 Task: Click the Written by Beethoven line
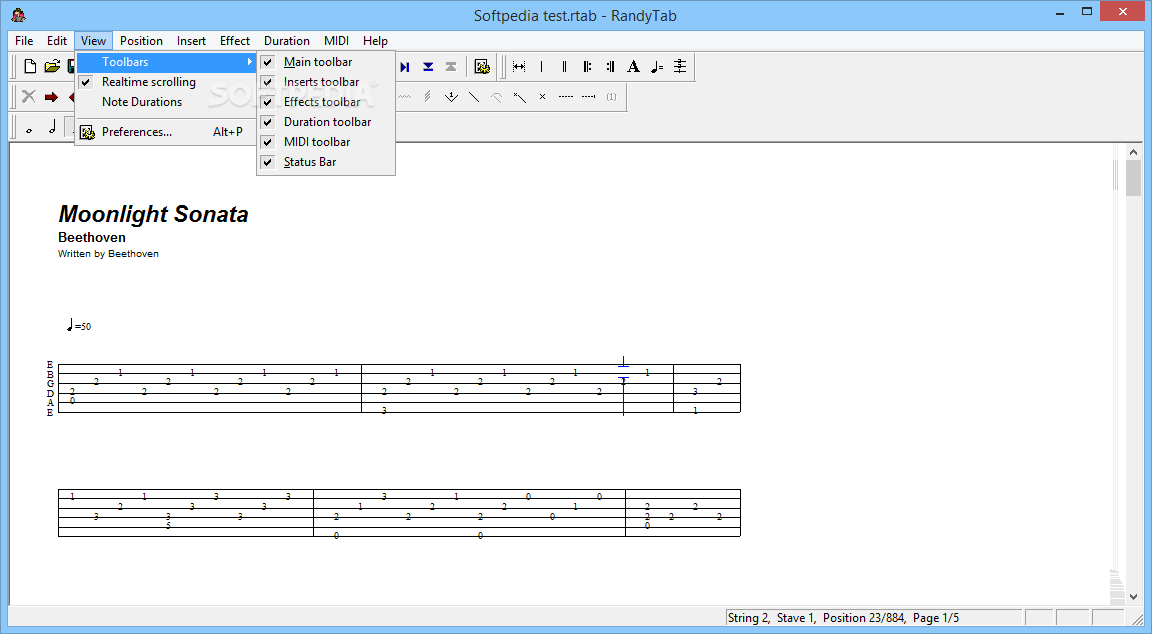[x=108, y=253]
